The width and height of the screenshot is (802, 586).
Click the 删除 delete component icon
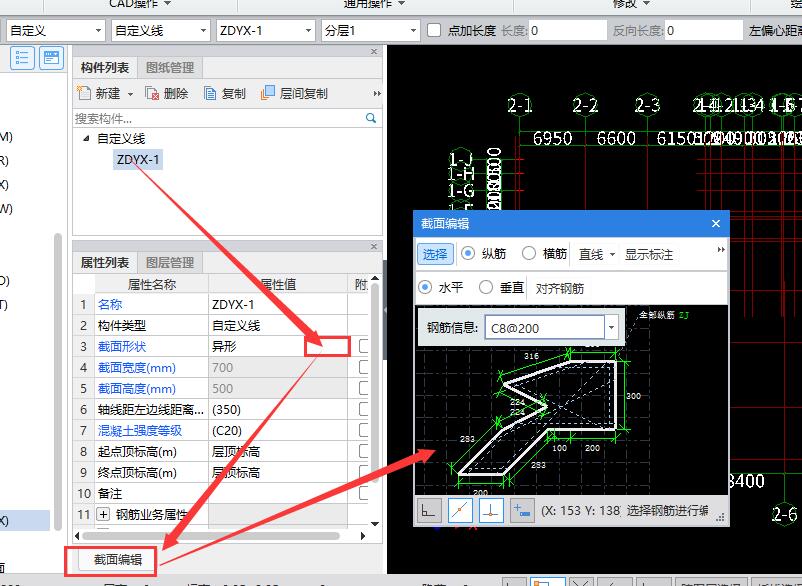point(152,93)
